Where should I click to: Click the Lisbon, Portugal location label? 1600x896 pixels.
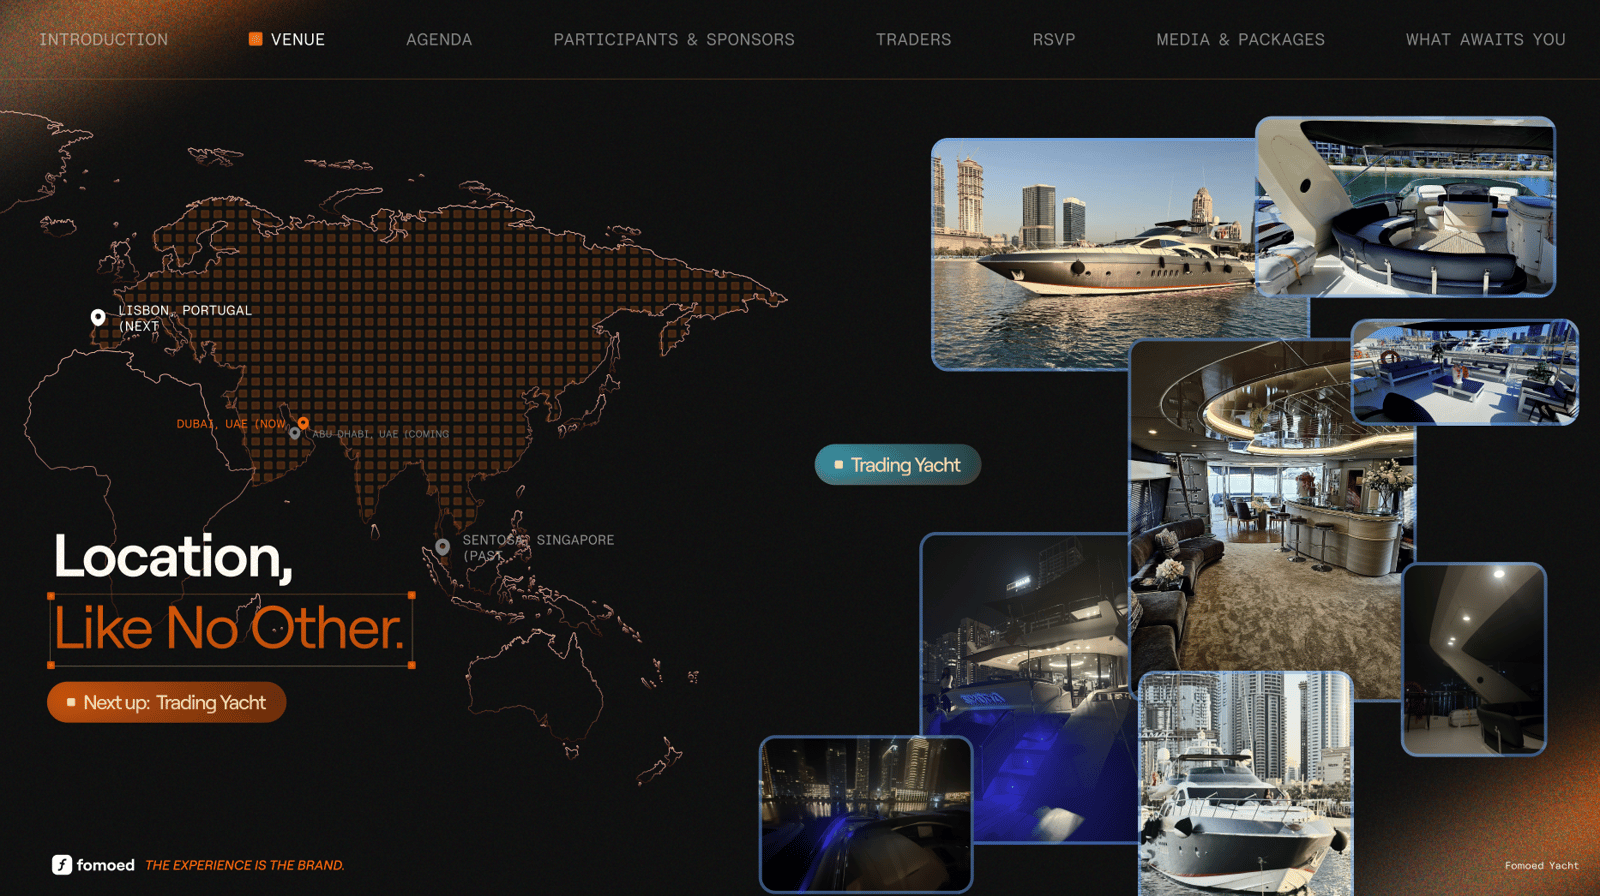185,318
